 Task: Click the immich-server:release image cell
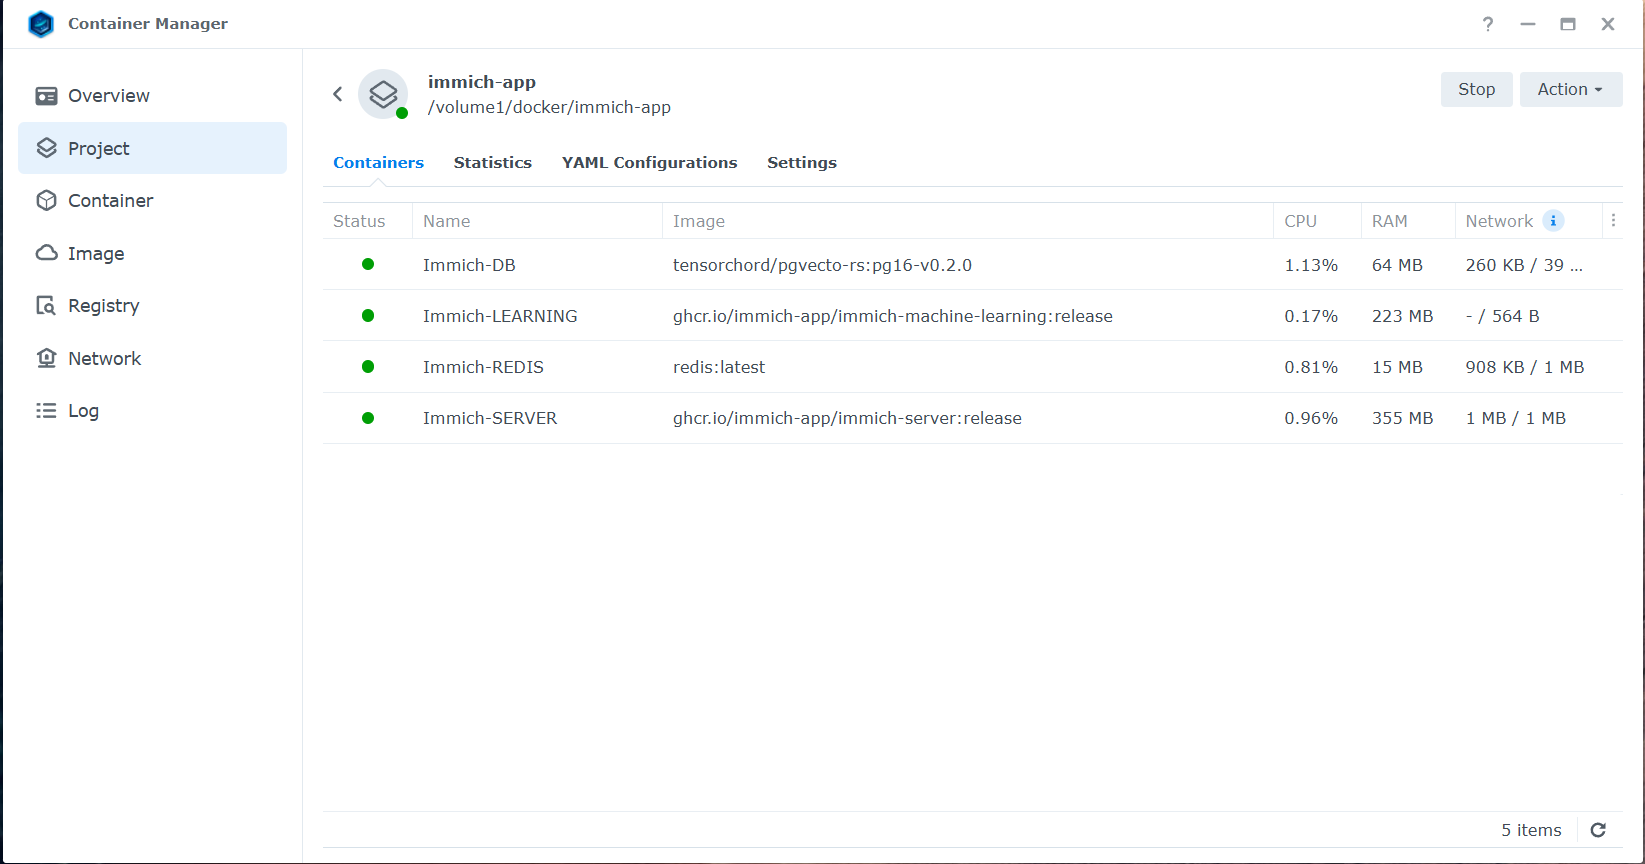click(847, 418)
